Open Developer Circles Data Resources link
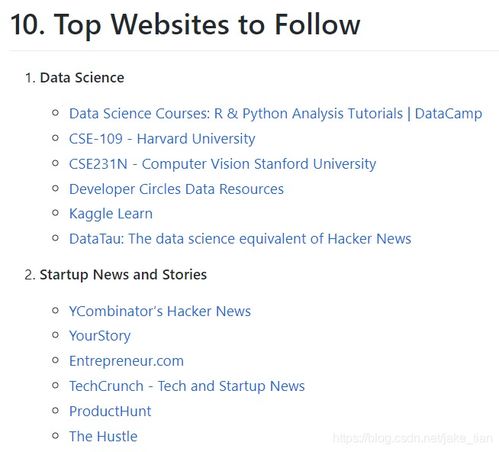Viewport: 499px width, 452px height. 176,189
